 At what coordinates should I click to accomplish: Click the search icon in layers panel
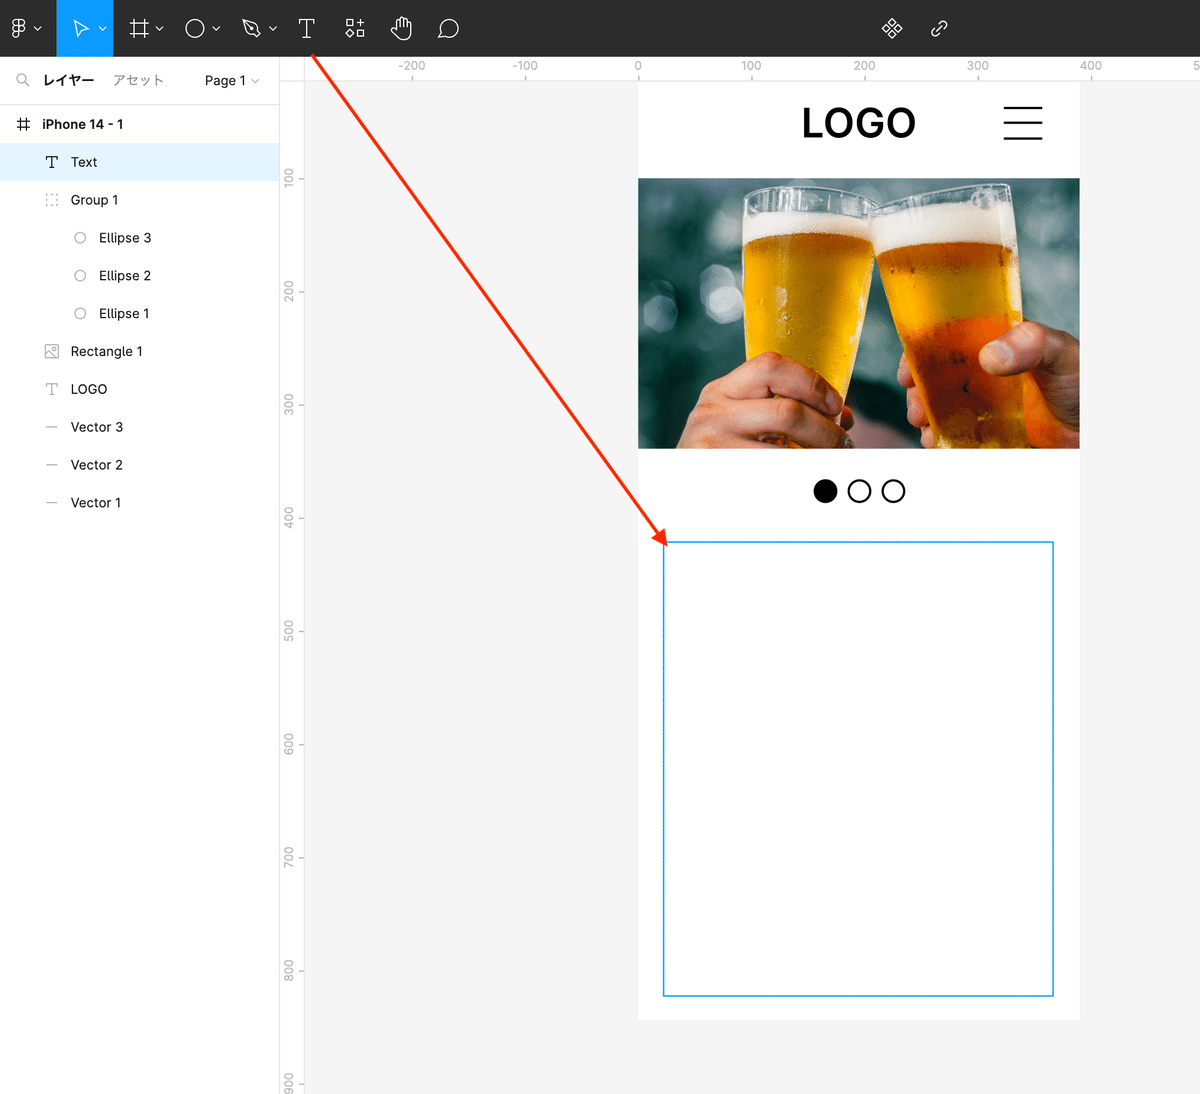tap(23, 80)
